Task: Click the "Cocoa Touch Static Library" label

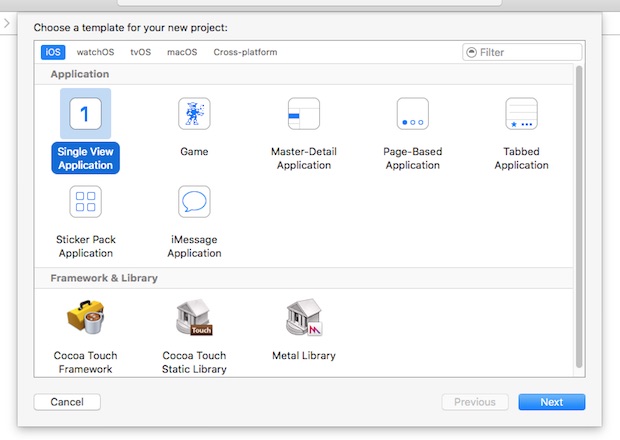Action: point(194,362)
